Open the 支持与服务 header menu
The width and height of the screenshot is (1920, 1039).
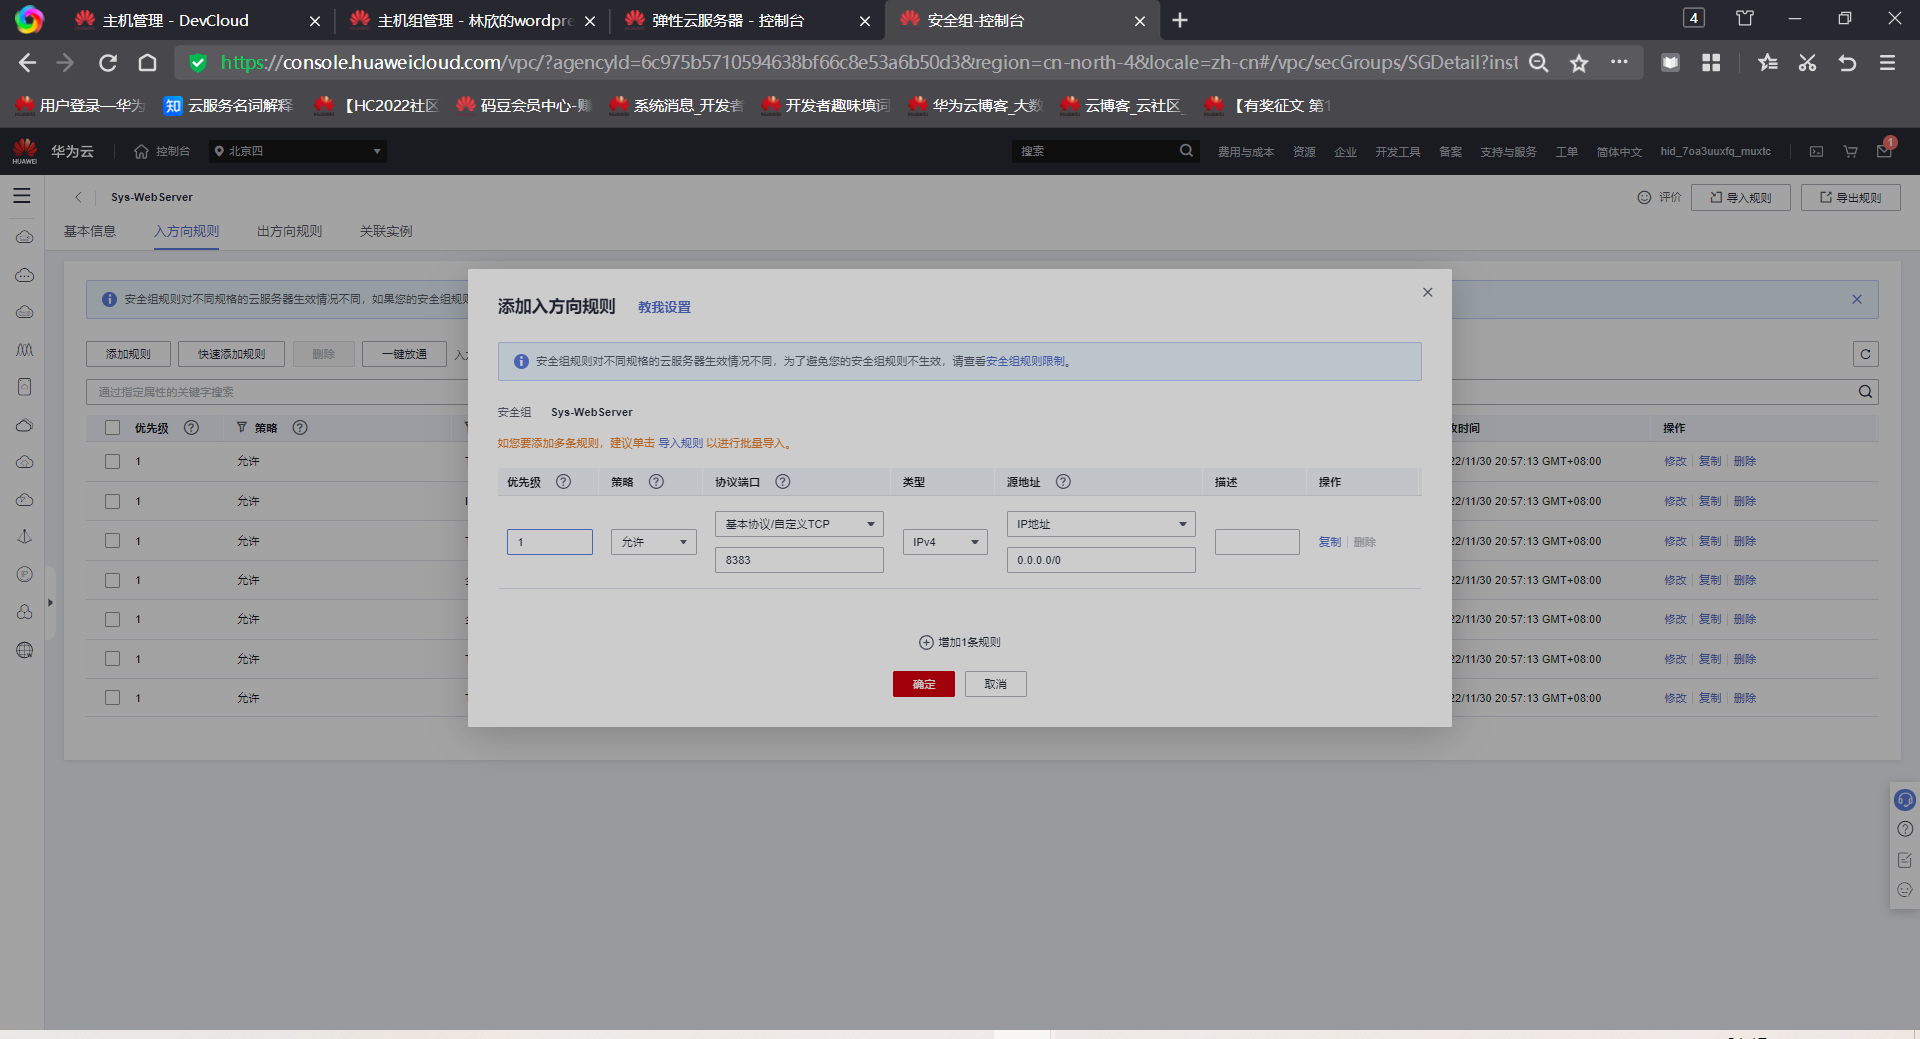[1508, 152]
